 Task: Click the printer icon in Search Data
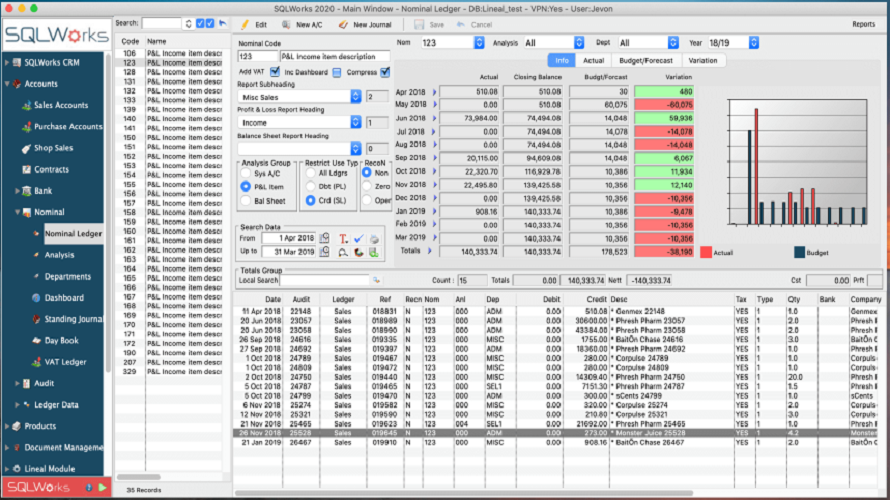pyautogui.click(x=374, y=238)
